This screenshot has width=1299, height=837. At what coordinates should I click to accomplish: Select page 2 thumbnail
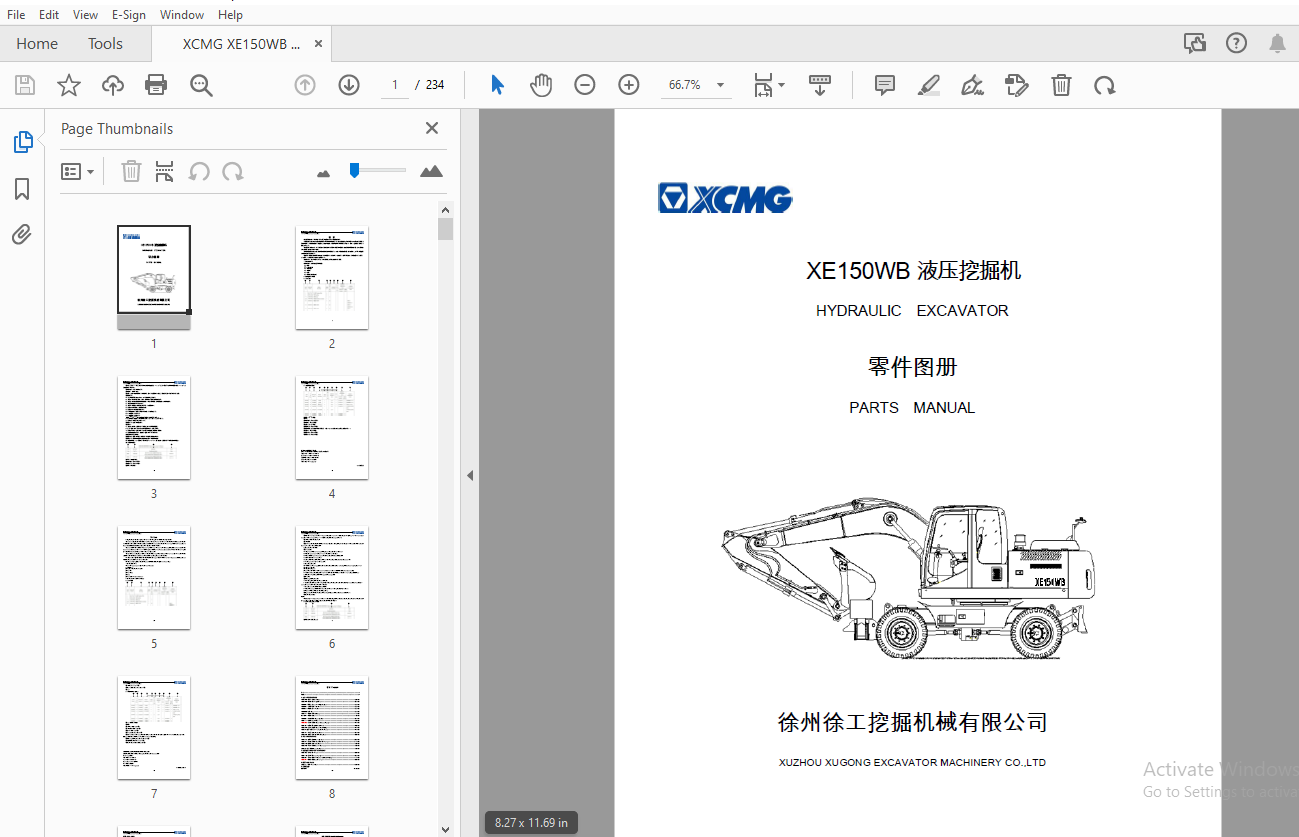[332, 277]
